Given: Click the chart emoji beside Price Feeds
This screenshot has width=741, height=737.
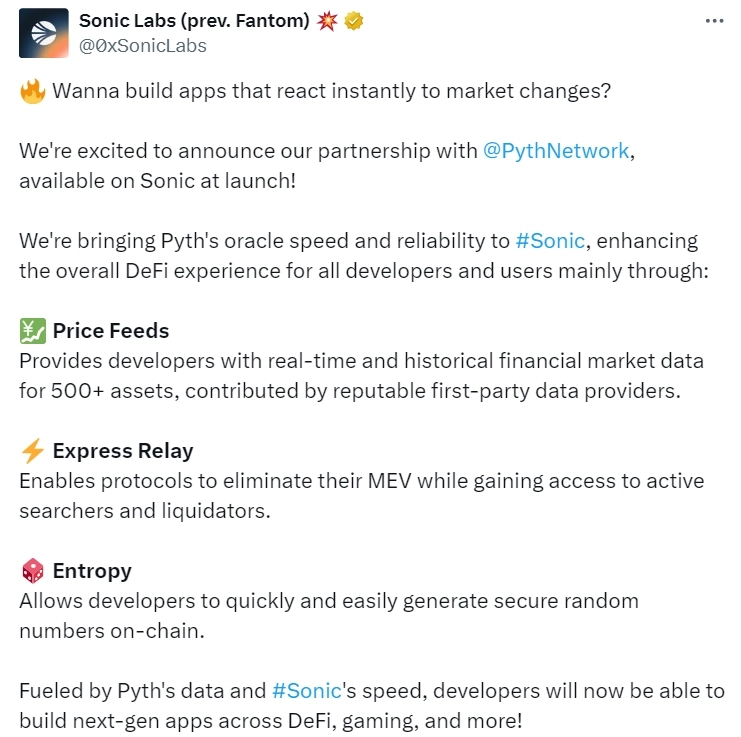Looking at the screenshot, I should 32,331.
